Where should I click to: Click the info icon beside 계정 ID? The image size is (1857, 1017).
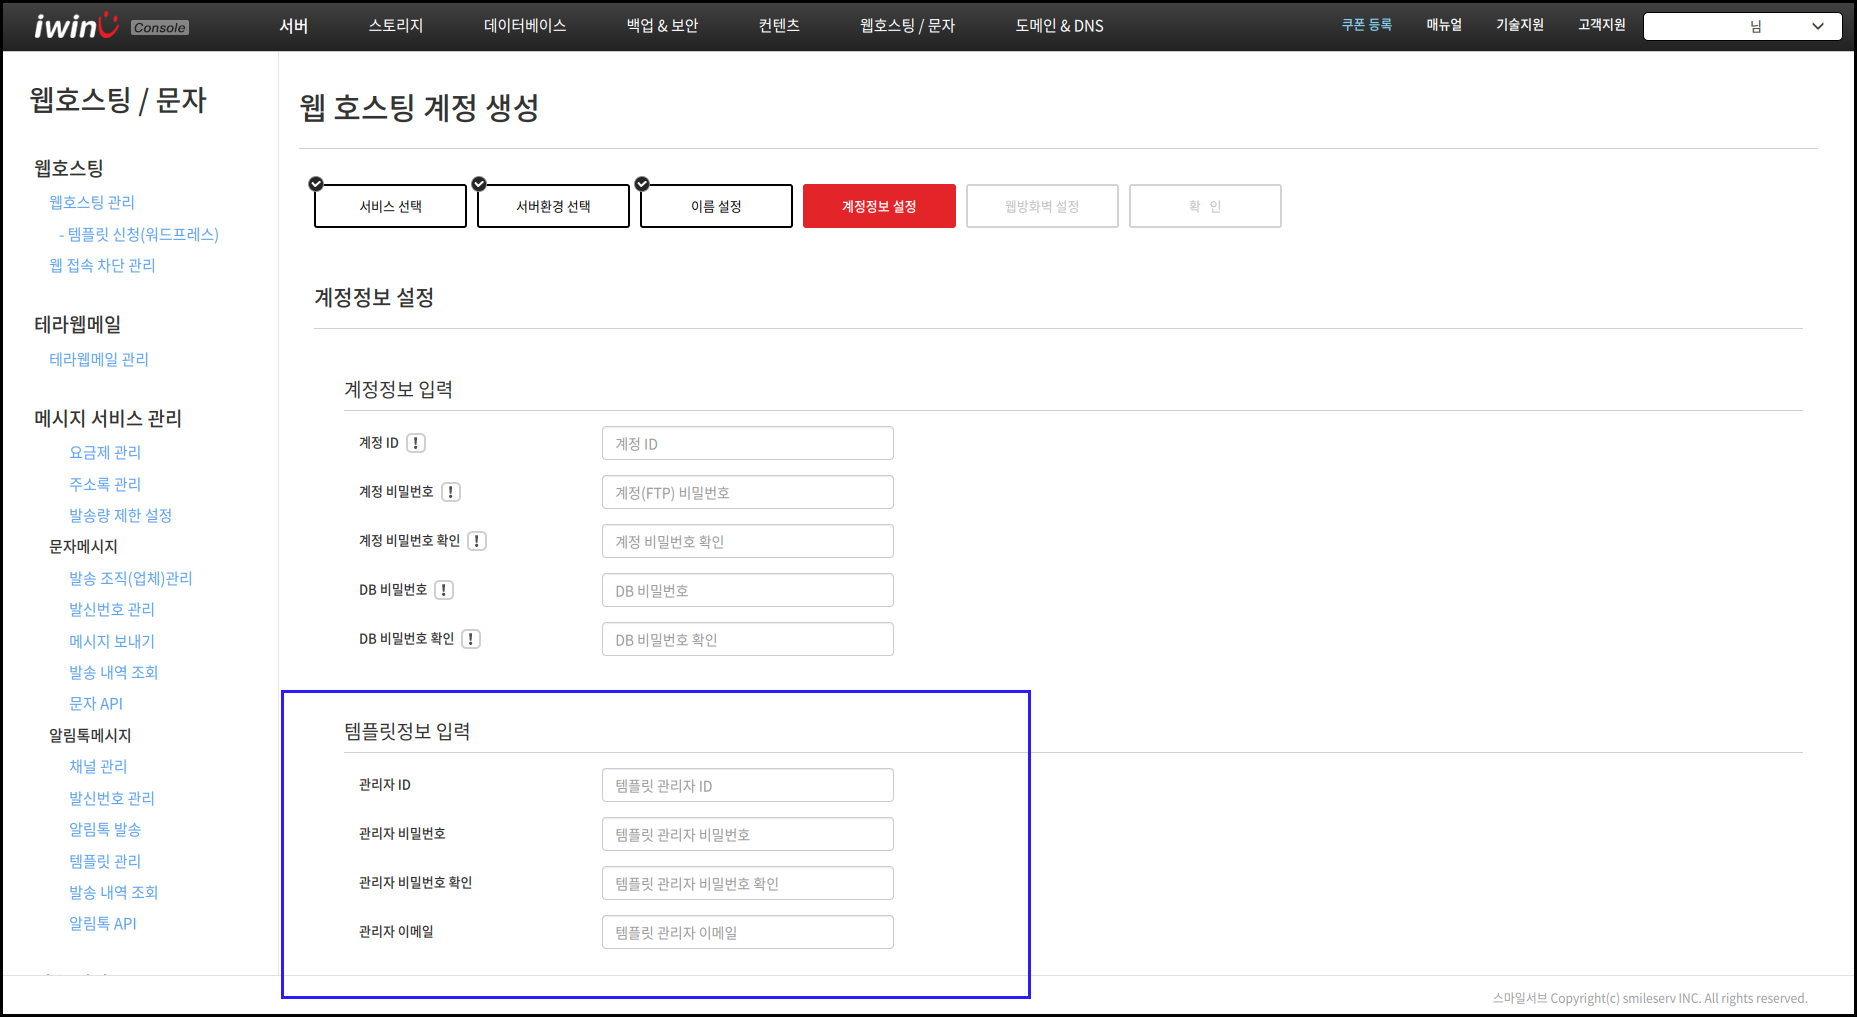tap(416, 443)
